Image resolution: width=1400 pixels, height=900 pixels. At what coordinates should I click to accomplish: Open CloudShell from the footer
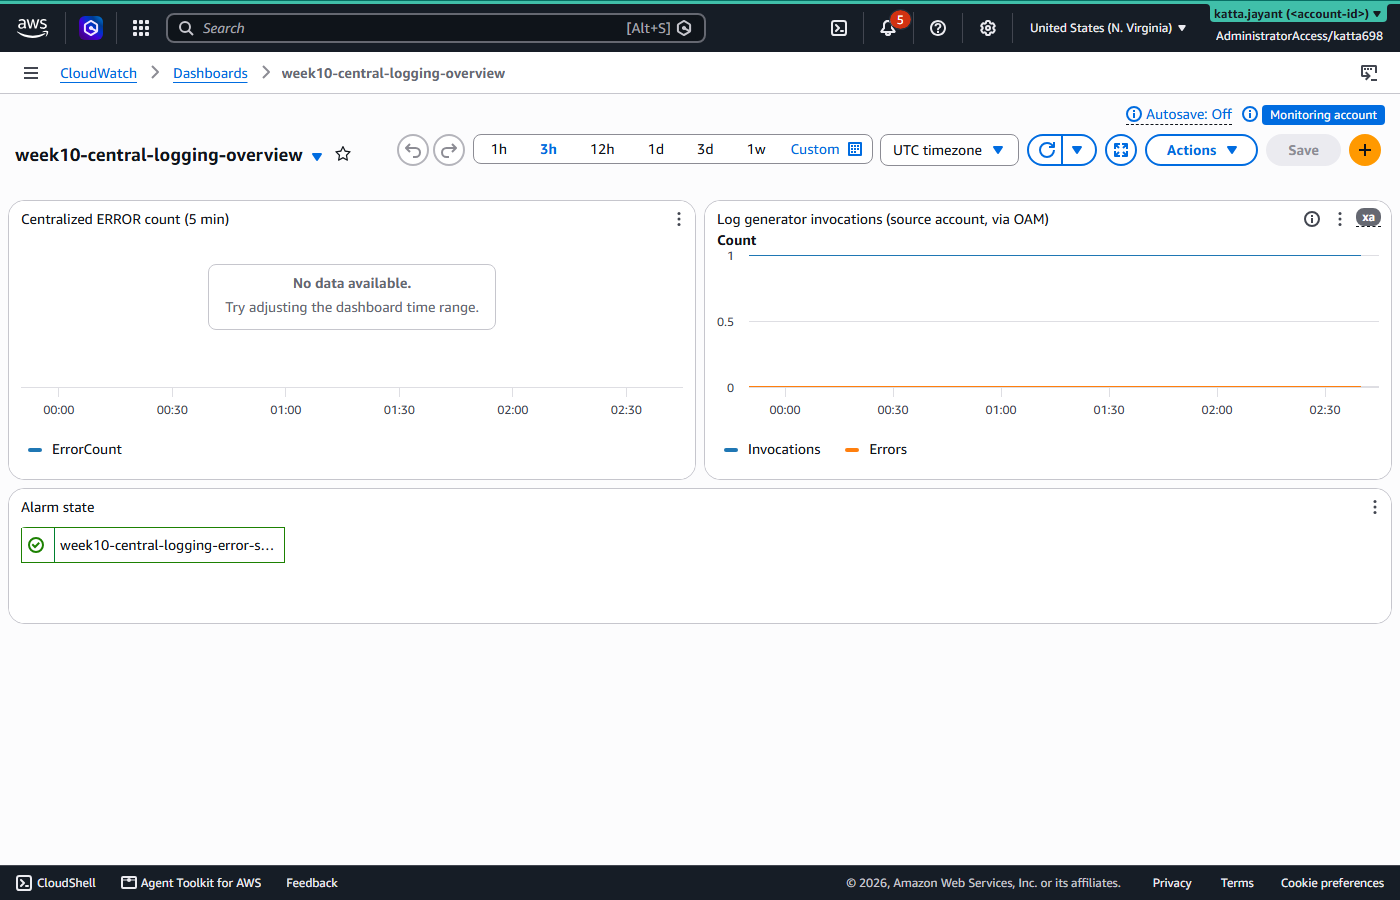coord(56,883)
